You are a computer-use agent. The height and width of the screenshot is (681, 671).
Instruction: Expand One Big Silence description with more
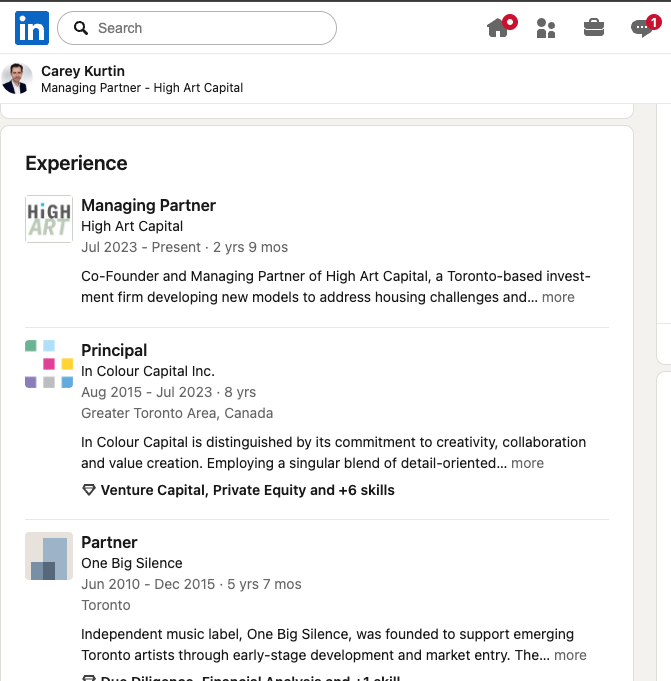[x=570, y=655]
